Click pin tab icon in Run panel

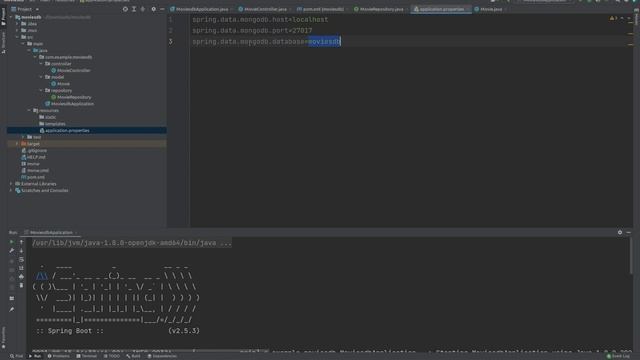12,310
